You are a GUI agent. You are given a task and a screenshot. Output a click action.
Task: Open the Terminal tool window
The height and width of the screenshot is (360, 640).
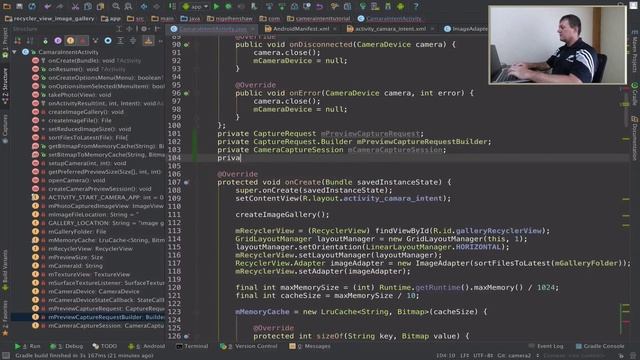192,346
